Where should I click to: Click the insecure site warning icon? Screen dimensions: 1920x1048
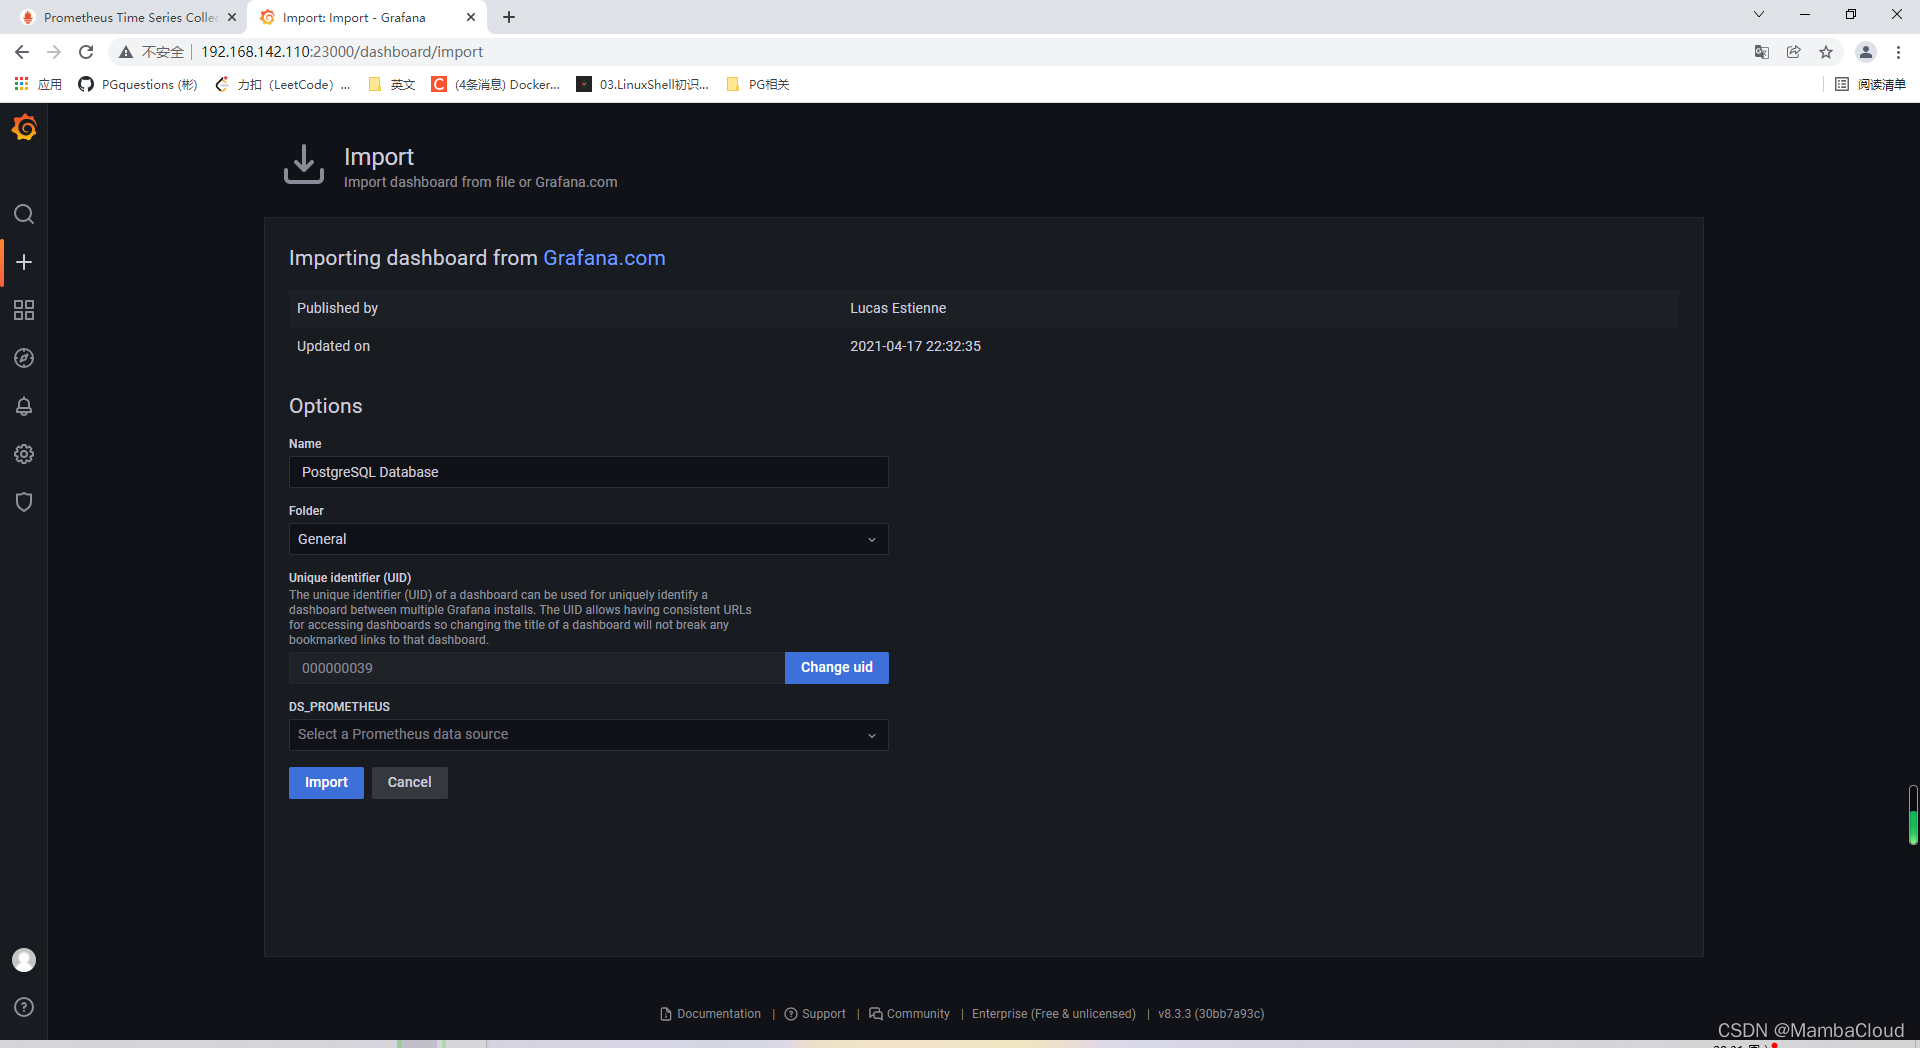coord(126,52)
